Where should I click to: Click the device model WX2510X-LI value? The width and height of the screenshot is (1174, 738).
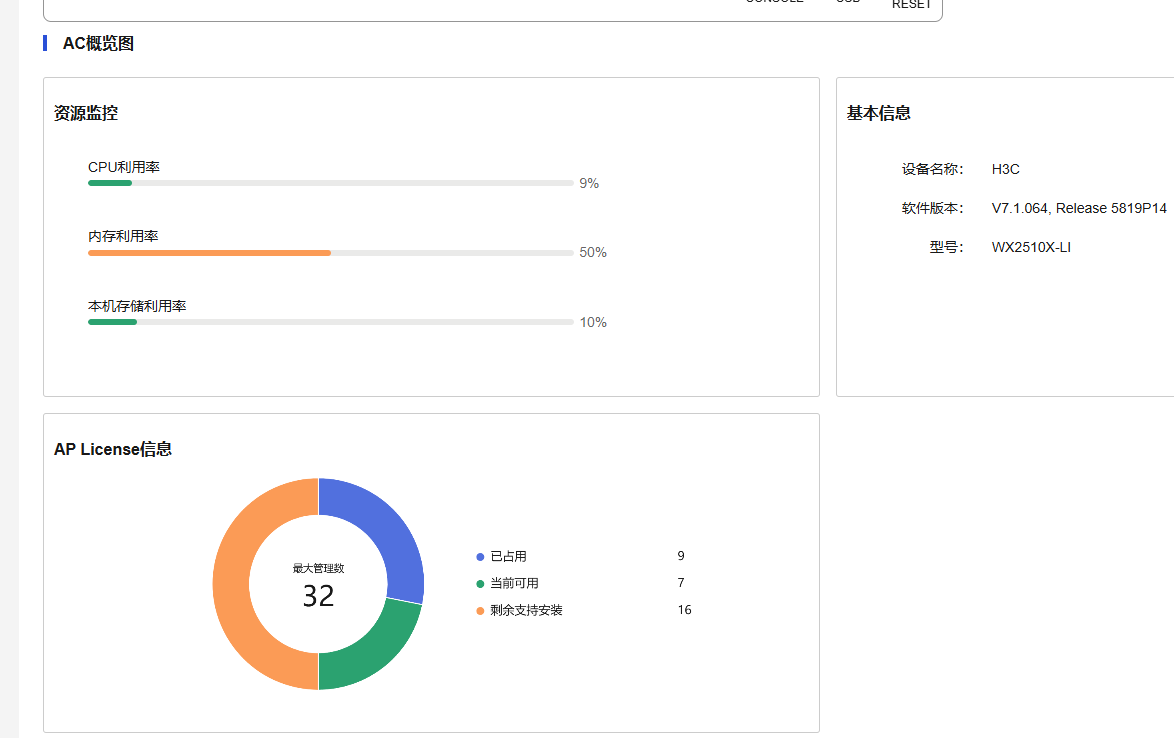tap(1031, 247)
